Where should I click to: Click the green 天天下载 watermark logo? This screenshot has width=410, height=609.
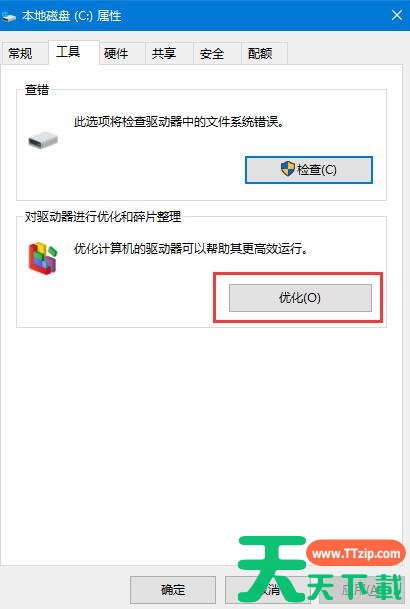click(x=319, y=569)
